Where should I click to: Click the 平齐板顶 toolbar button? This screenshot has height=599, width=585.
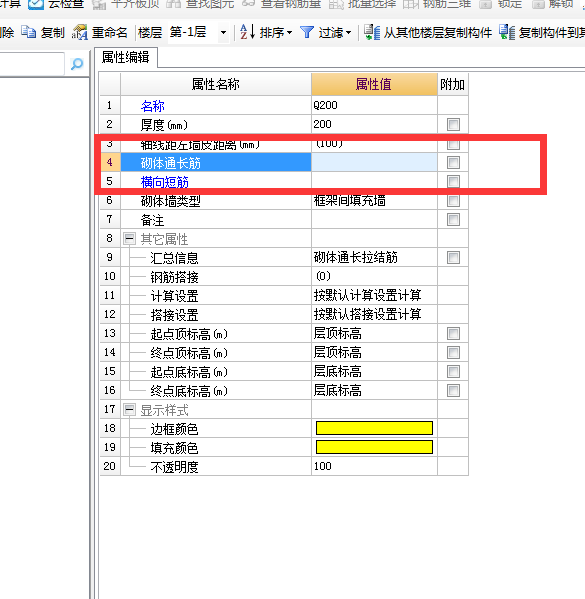coord(126,4)
